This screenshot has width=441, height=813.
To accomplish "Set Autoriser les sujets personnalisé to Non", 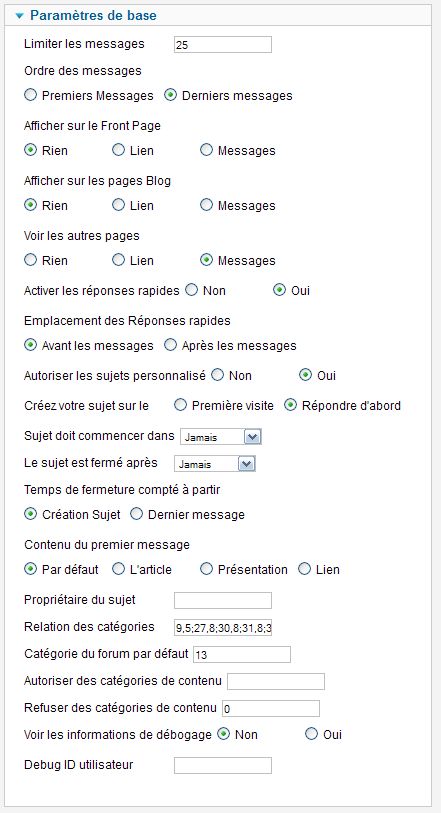I will coord(218,374).
